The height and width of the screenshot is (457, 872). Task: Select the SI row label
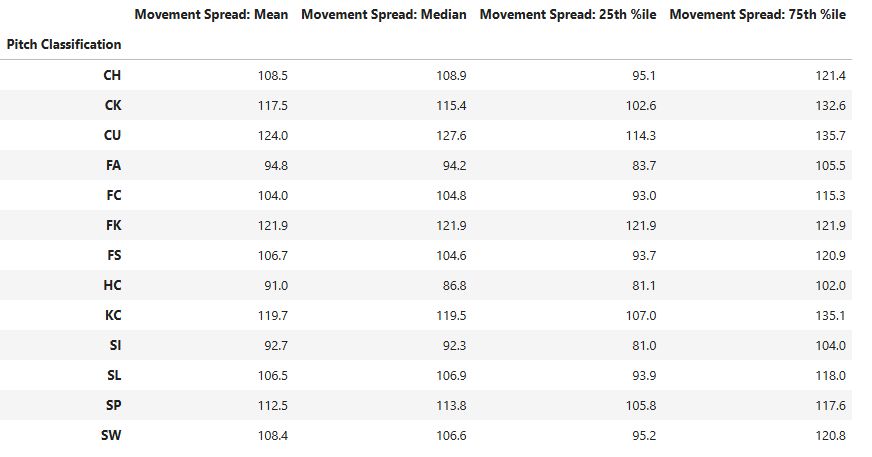tap(115, 345)
